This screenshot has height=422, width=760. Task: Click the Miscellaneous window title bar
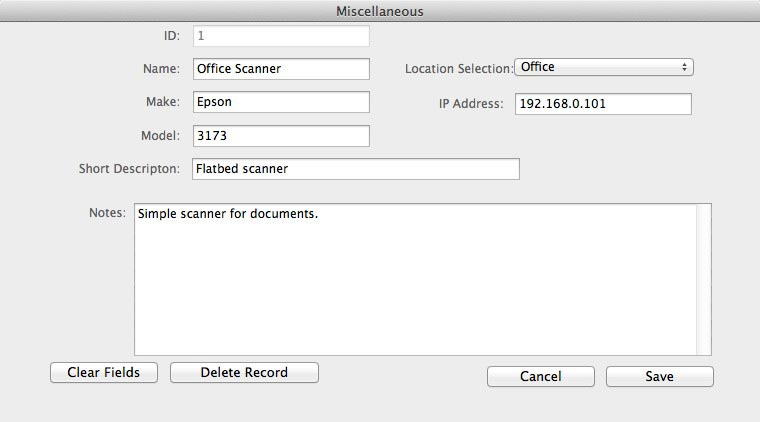click(x=380, y=10)
